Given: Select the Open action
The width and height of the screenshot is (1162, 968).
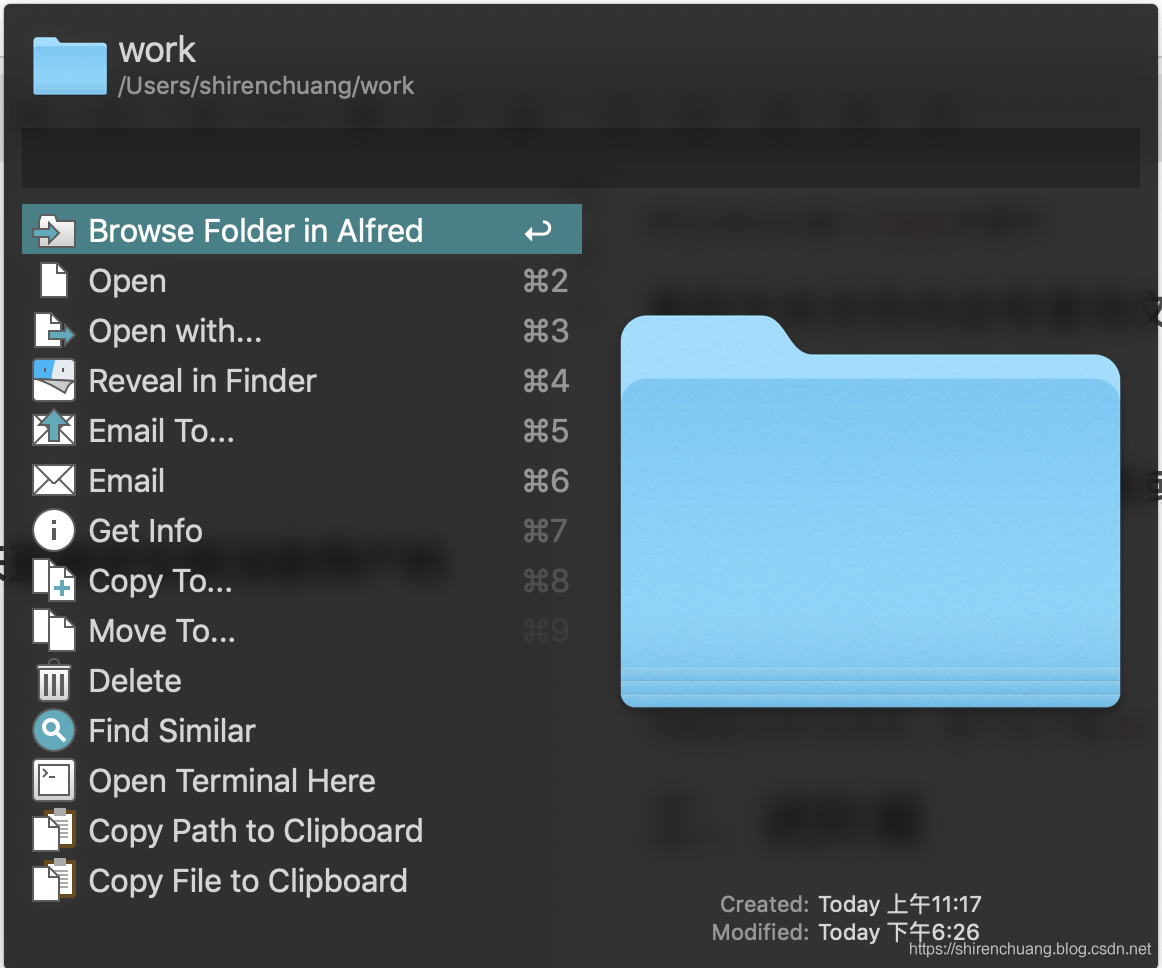Looking at the screenshot, I should [302, 281].
